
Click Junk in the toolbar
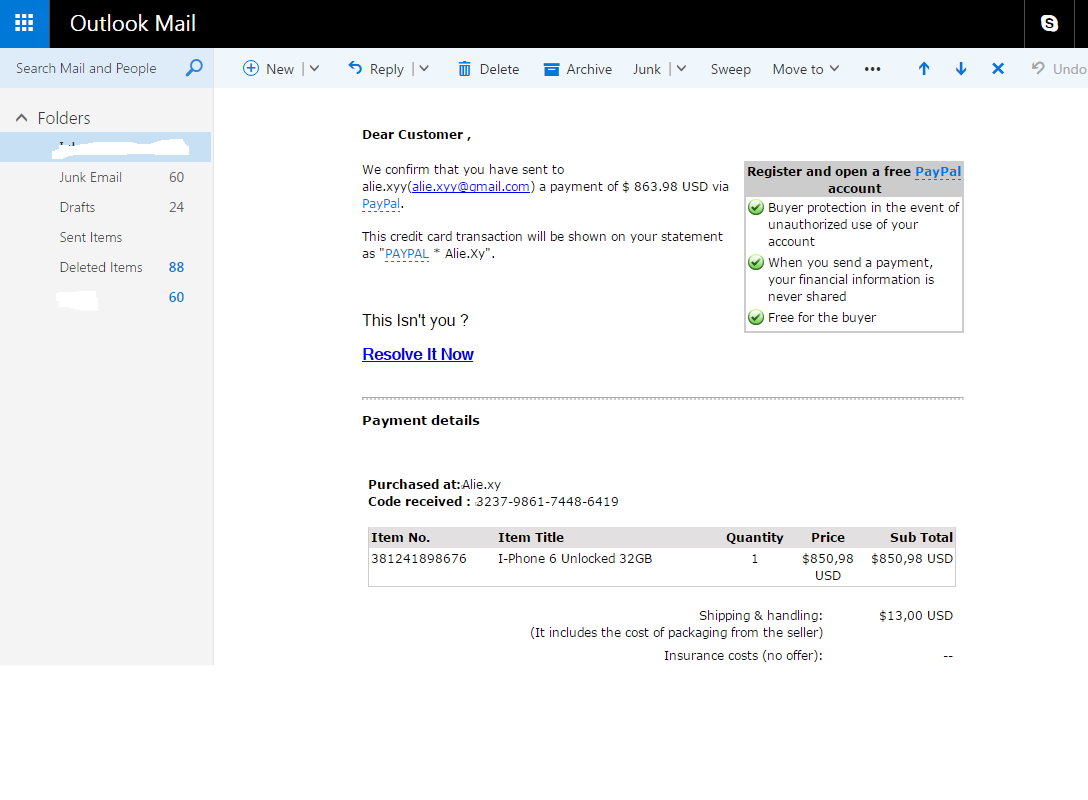(647, 69)
